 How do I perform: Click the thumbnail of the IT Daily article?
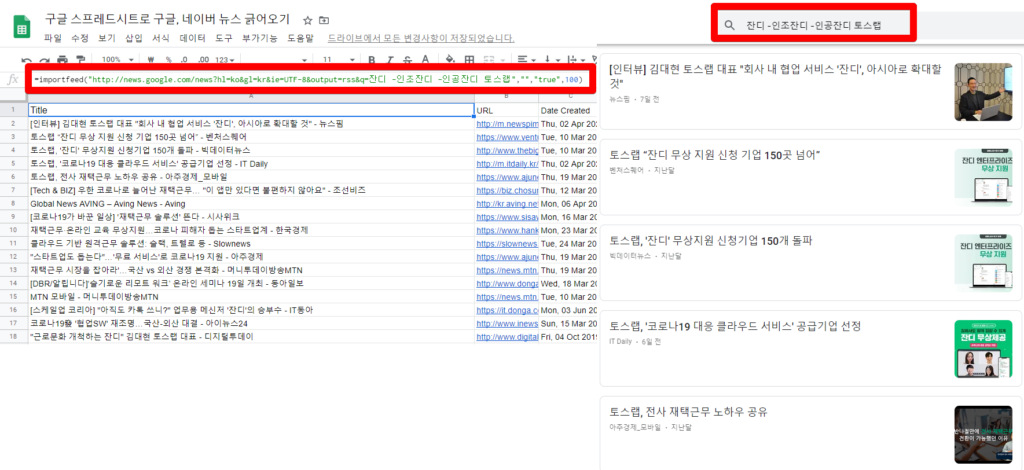pyautogui.click(x=984, y=349)
